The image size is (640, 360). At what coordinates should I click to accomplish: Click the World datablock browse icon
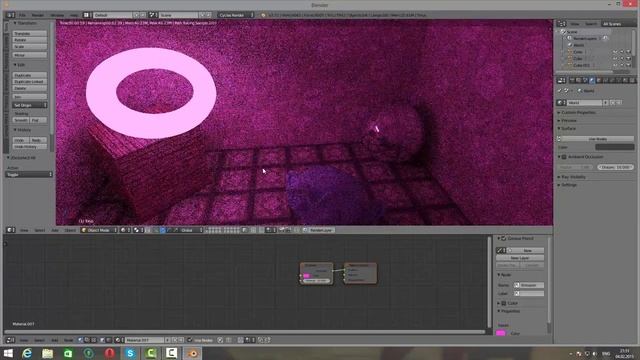(562, 103)
